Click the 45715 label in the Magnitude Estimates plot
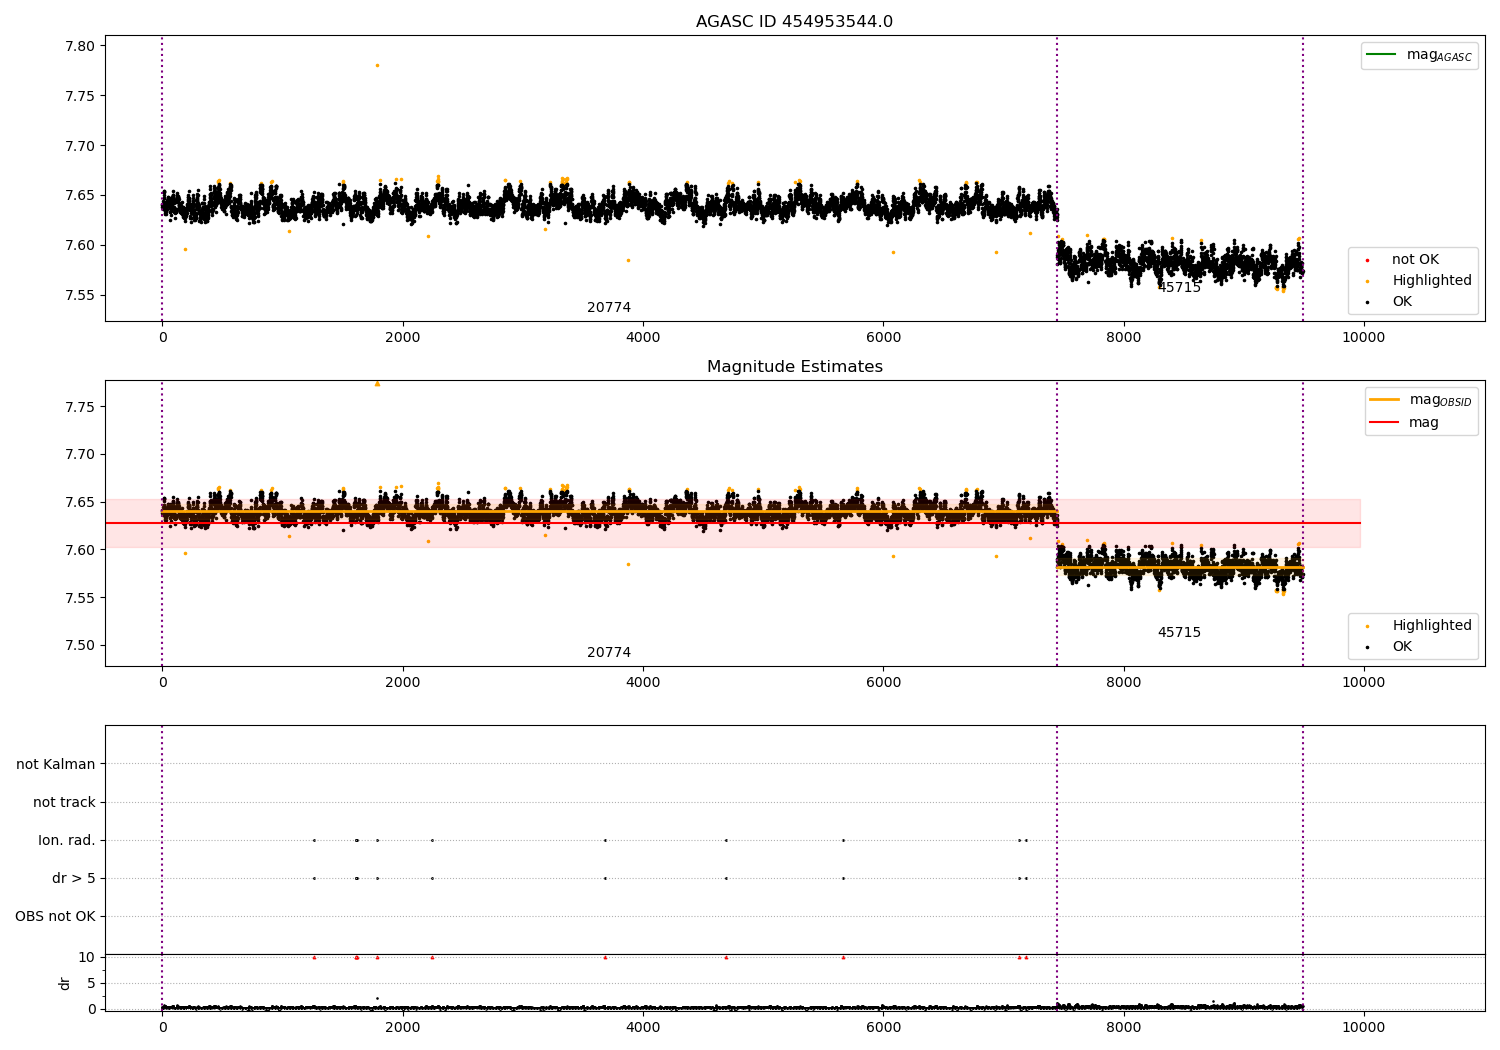 (x=1179, y=633)
